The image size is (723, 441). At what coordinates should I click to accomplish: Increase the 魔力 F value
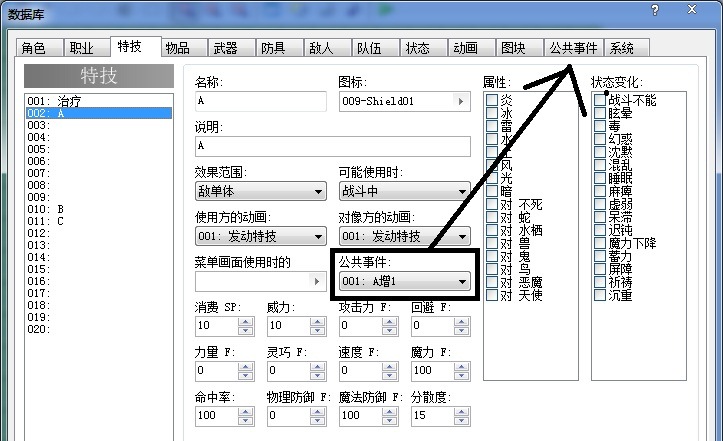click(462, 366)
